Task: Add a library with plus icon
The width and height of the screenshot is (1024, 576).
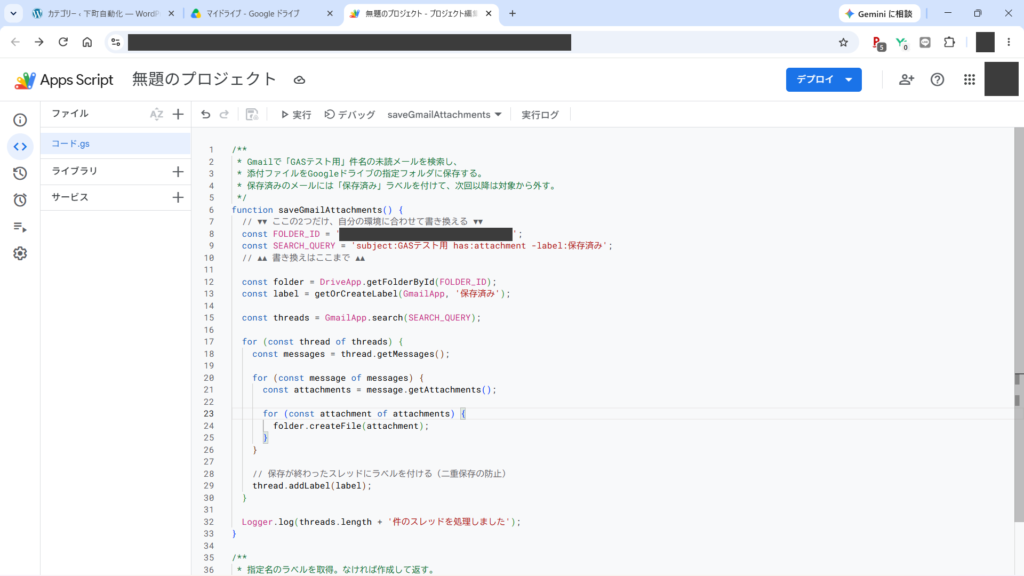Action: 178,172
